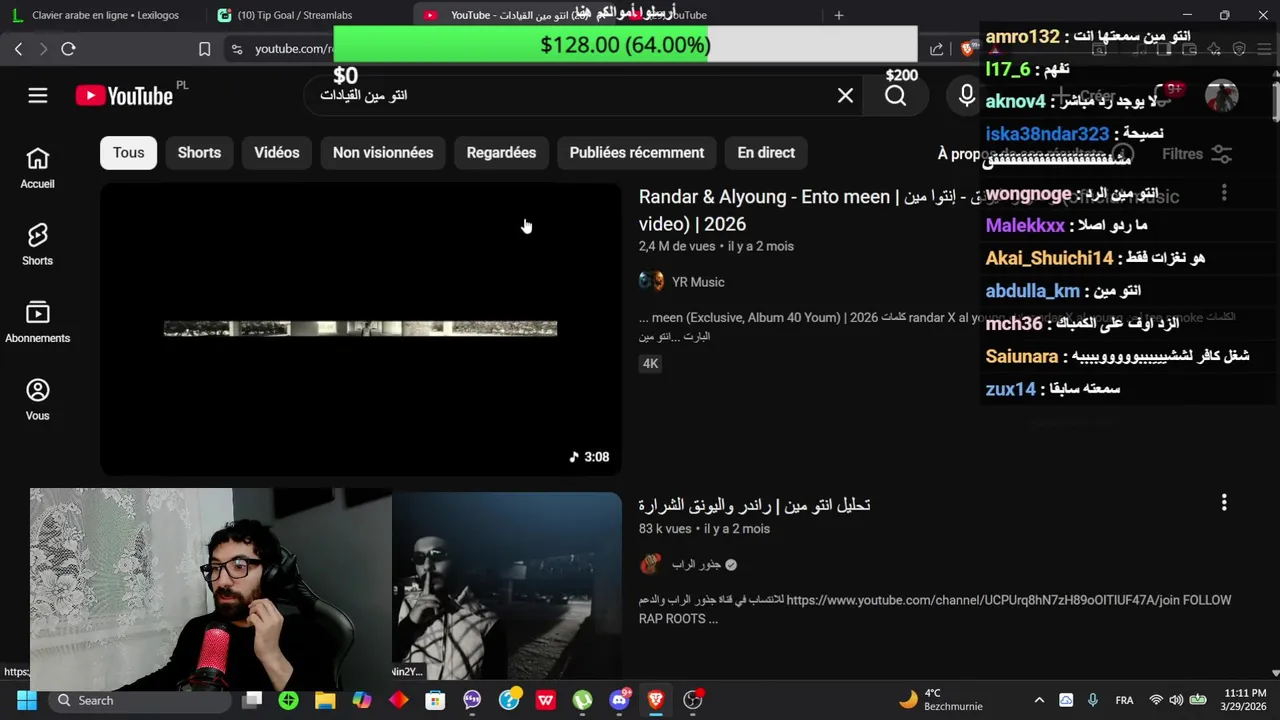The height and width of the screenshot is (720, 1280).
Task: Go to the YouTube home logo
Action: coord(124,95)
